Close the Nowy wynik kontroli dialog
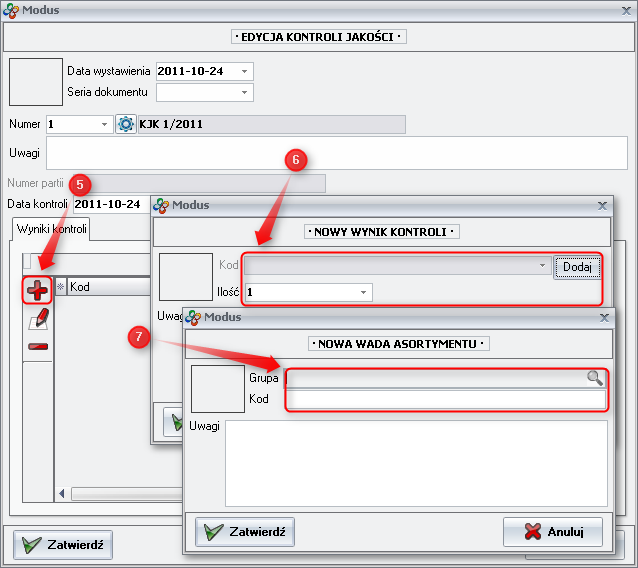 click(x=602, y=205)
